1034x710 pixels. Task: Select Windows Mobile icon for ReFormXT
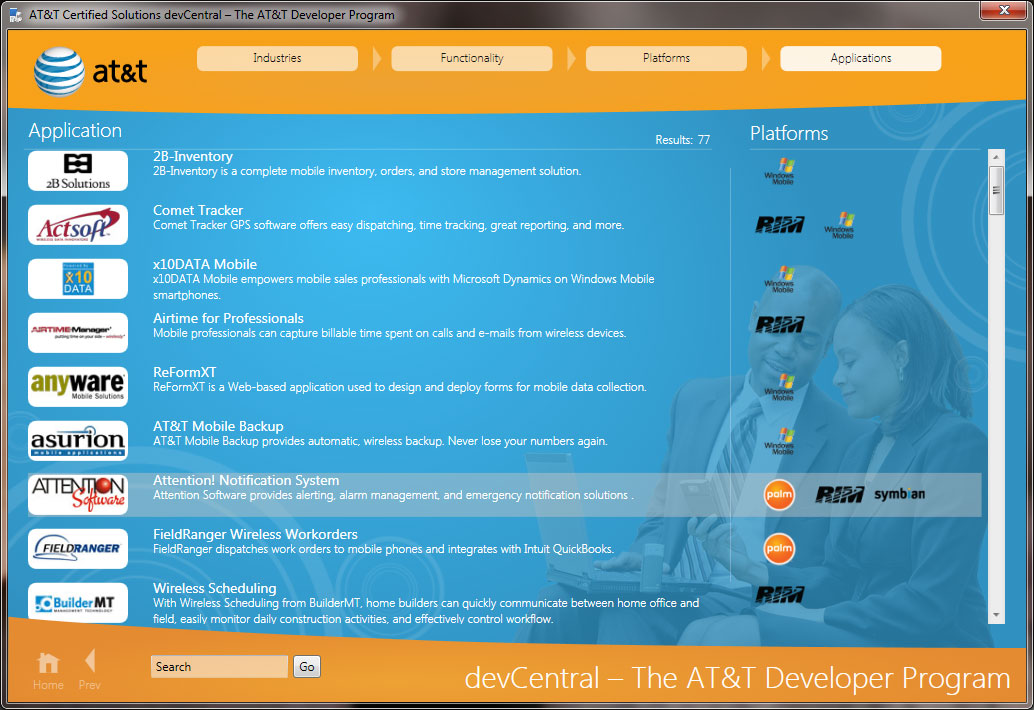click(x=779, y=388)
